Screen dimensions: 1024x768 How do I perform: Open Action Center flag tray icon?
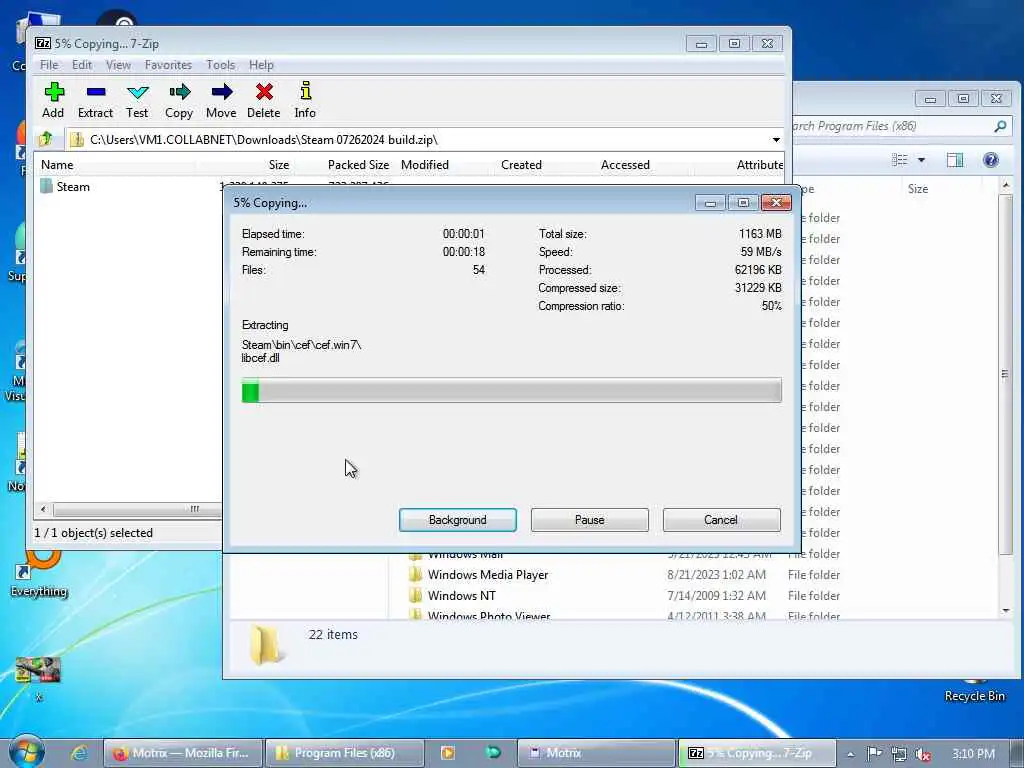(874, 754)
